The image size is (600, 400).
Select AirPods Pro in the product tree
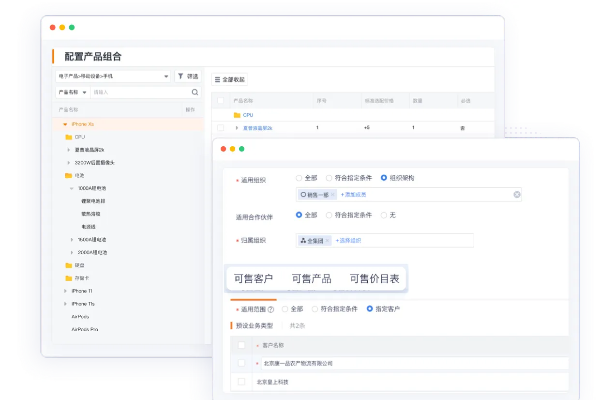point(85,329)
